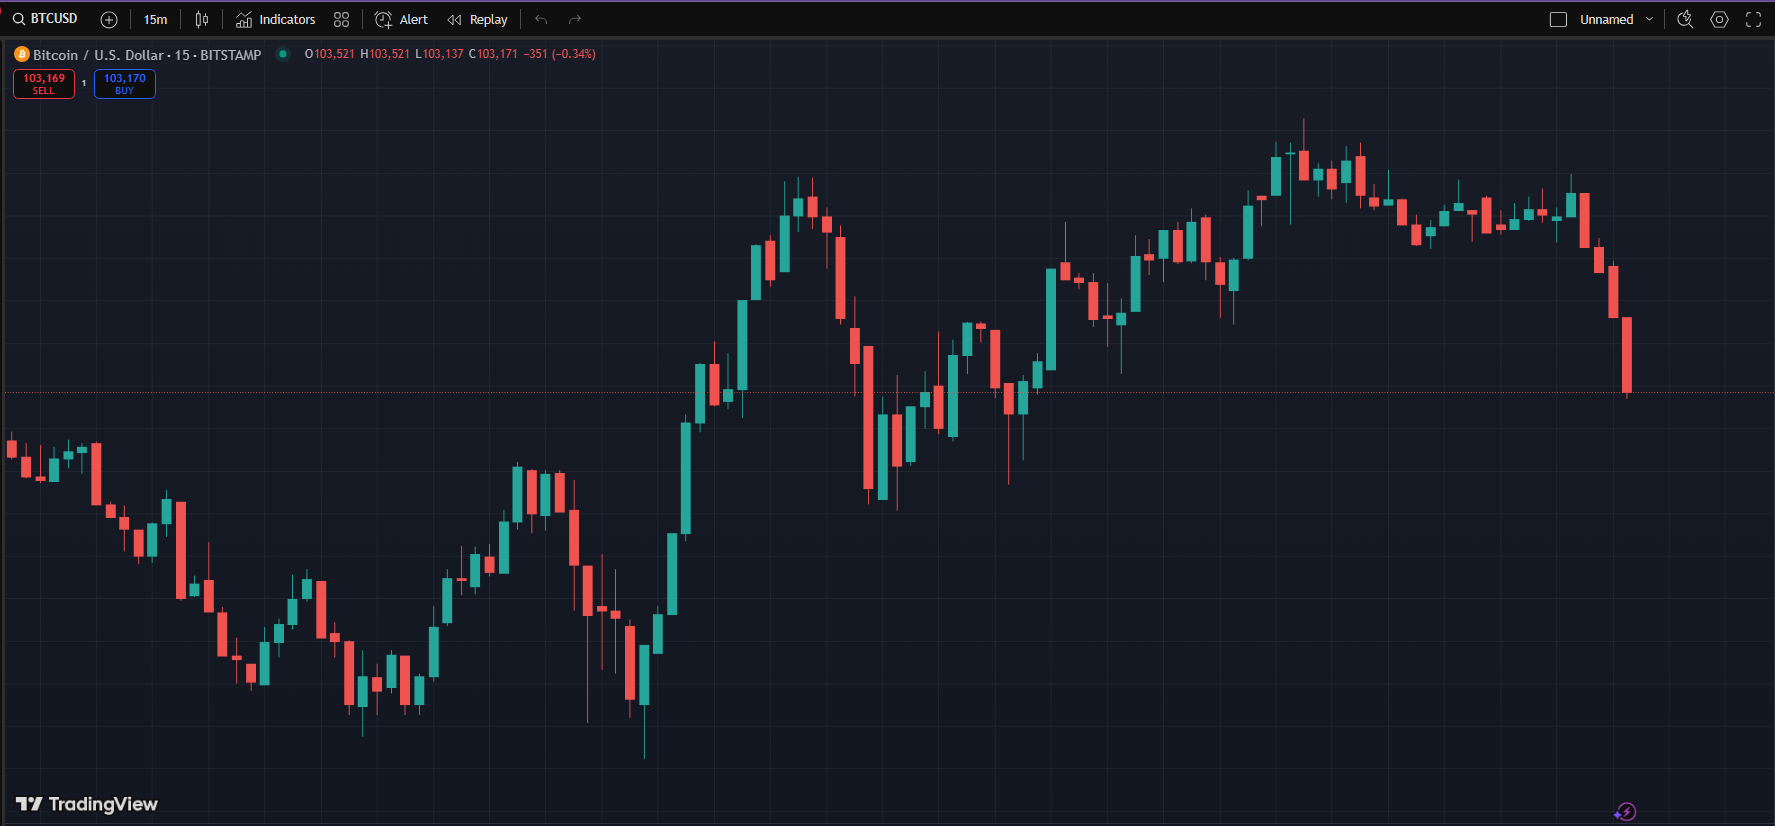Open the candlestick chart type selector
The image size is (1775, 826).
(x=202, y=20)
